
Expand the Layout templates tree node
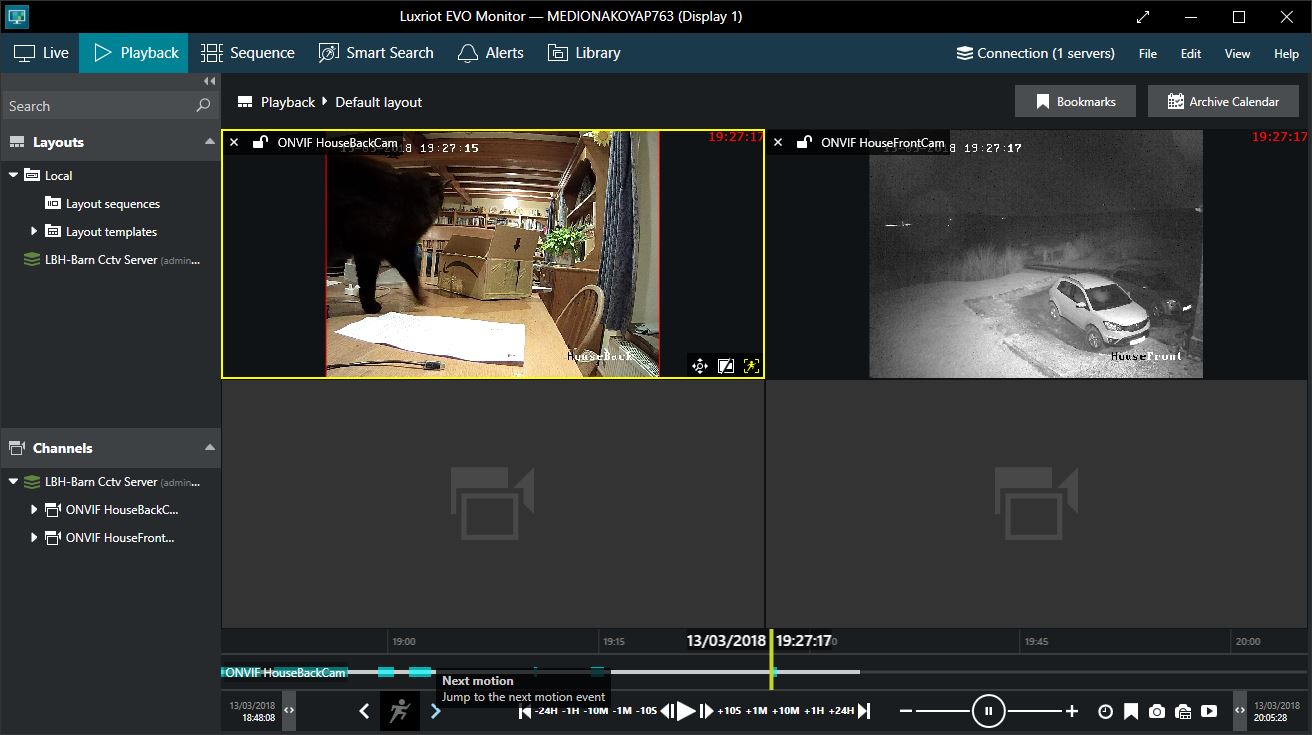coord(34,231)
